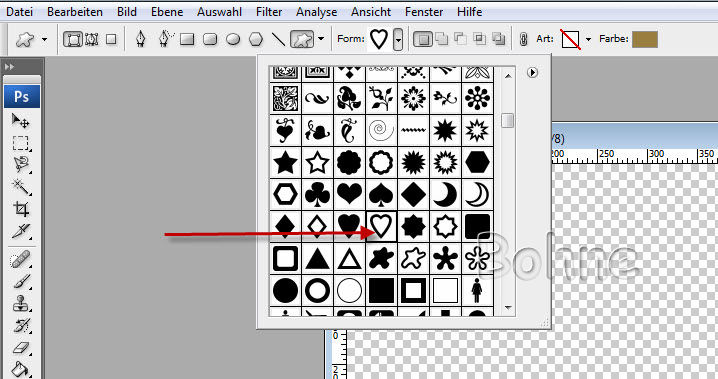Image resolution: width=718 pixels, height=379 pixels.
Task: Select the Line shape tool
Action: [x=278, y=39]
